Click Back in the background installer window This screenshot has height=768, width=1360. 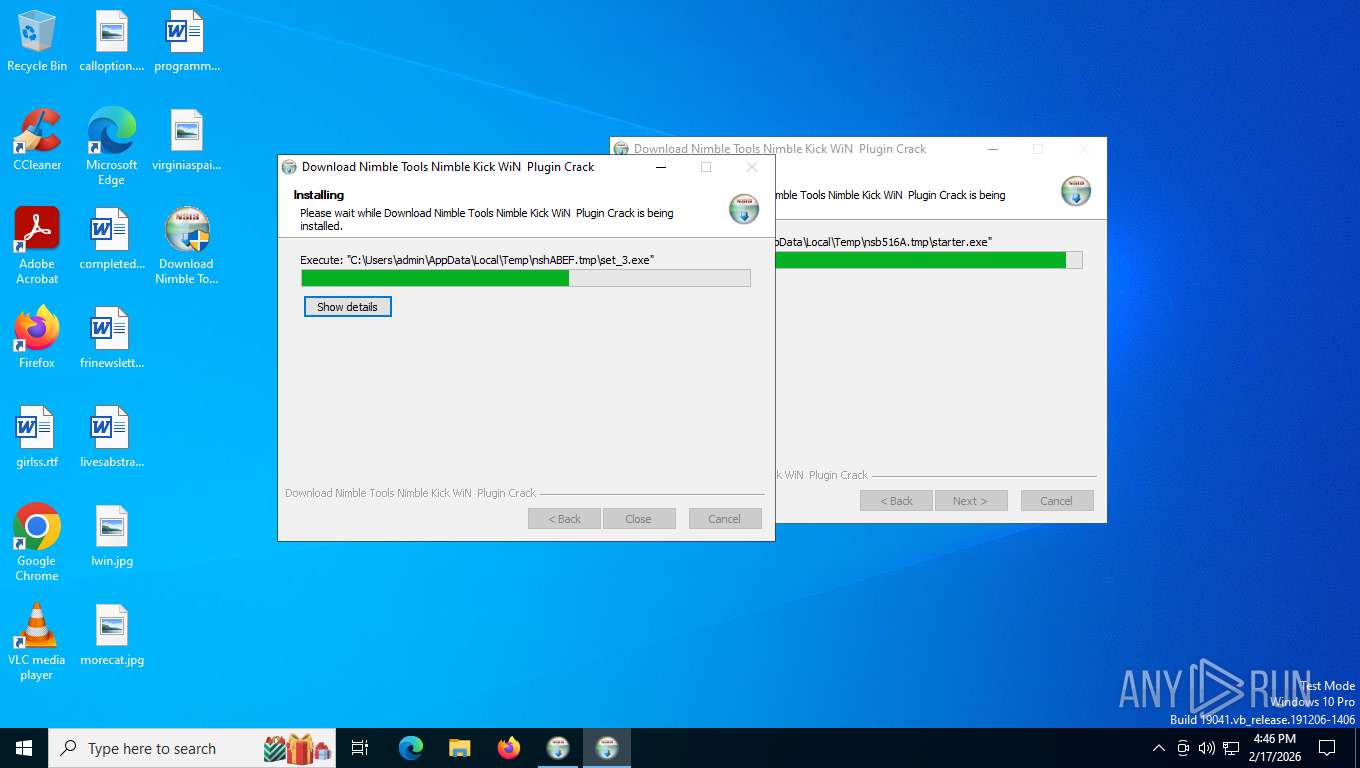coord(896,501)
